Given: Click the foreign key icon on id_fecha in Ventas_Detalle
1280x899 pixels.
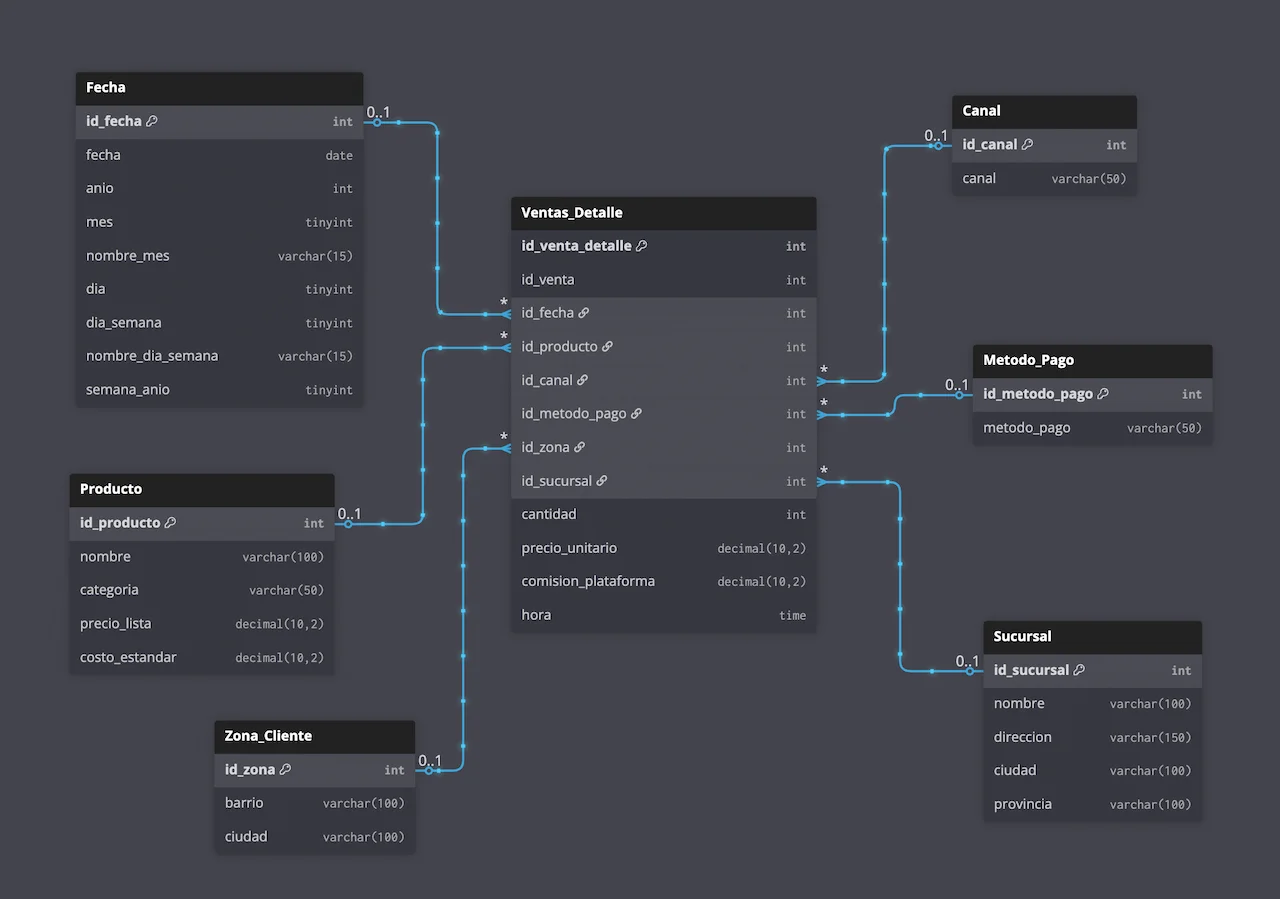Looking at the screenshot, I should click(582, 312).
